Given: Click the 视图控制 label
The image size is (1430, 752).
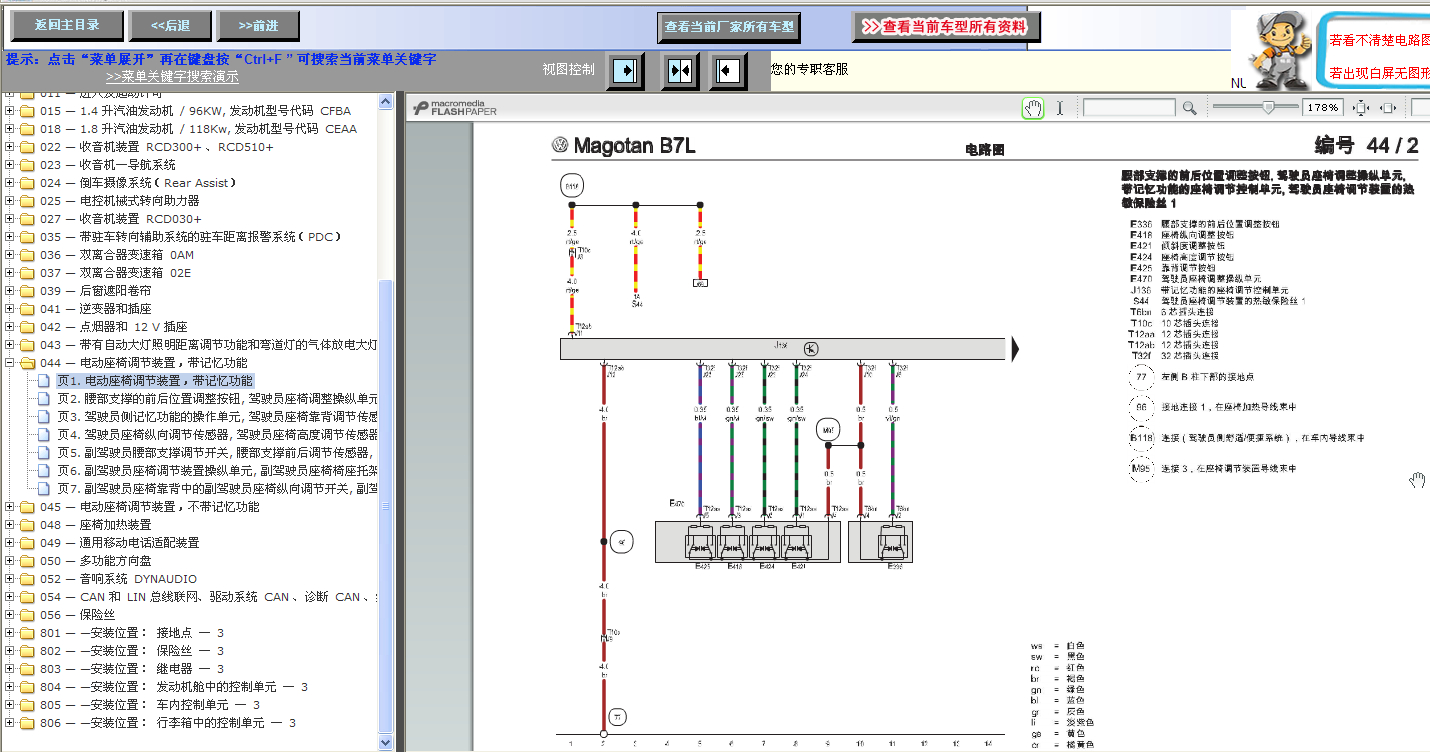Looking at the screenshot, I should coord(568,69).
